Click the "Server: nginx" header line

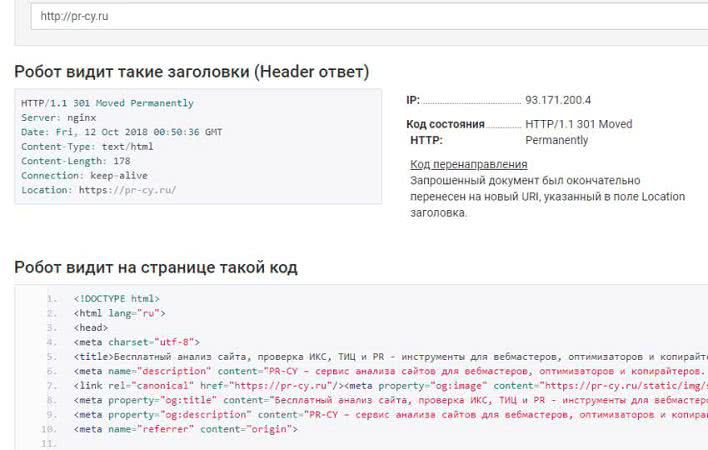coord(61,117)
